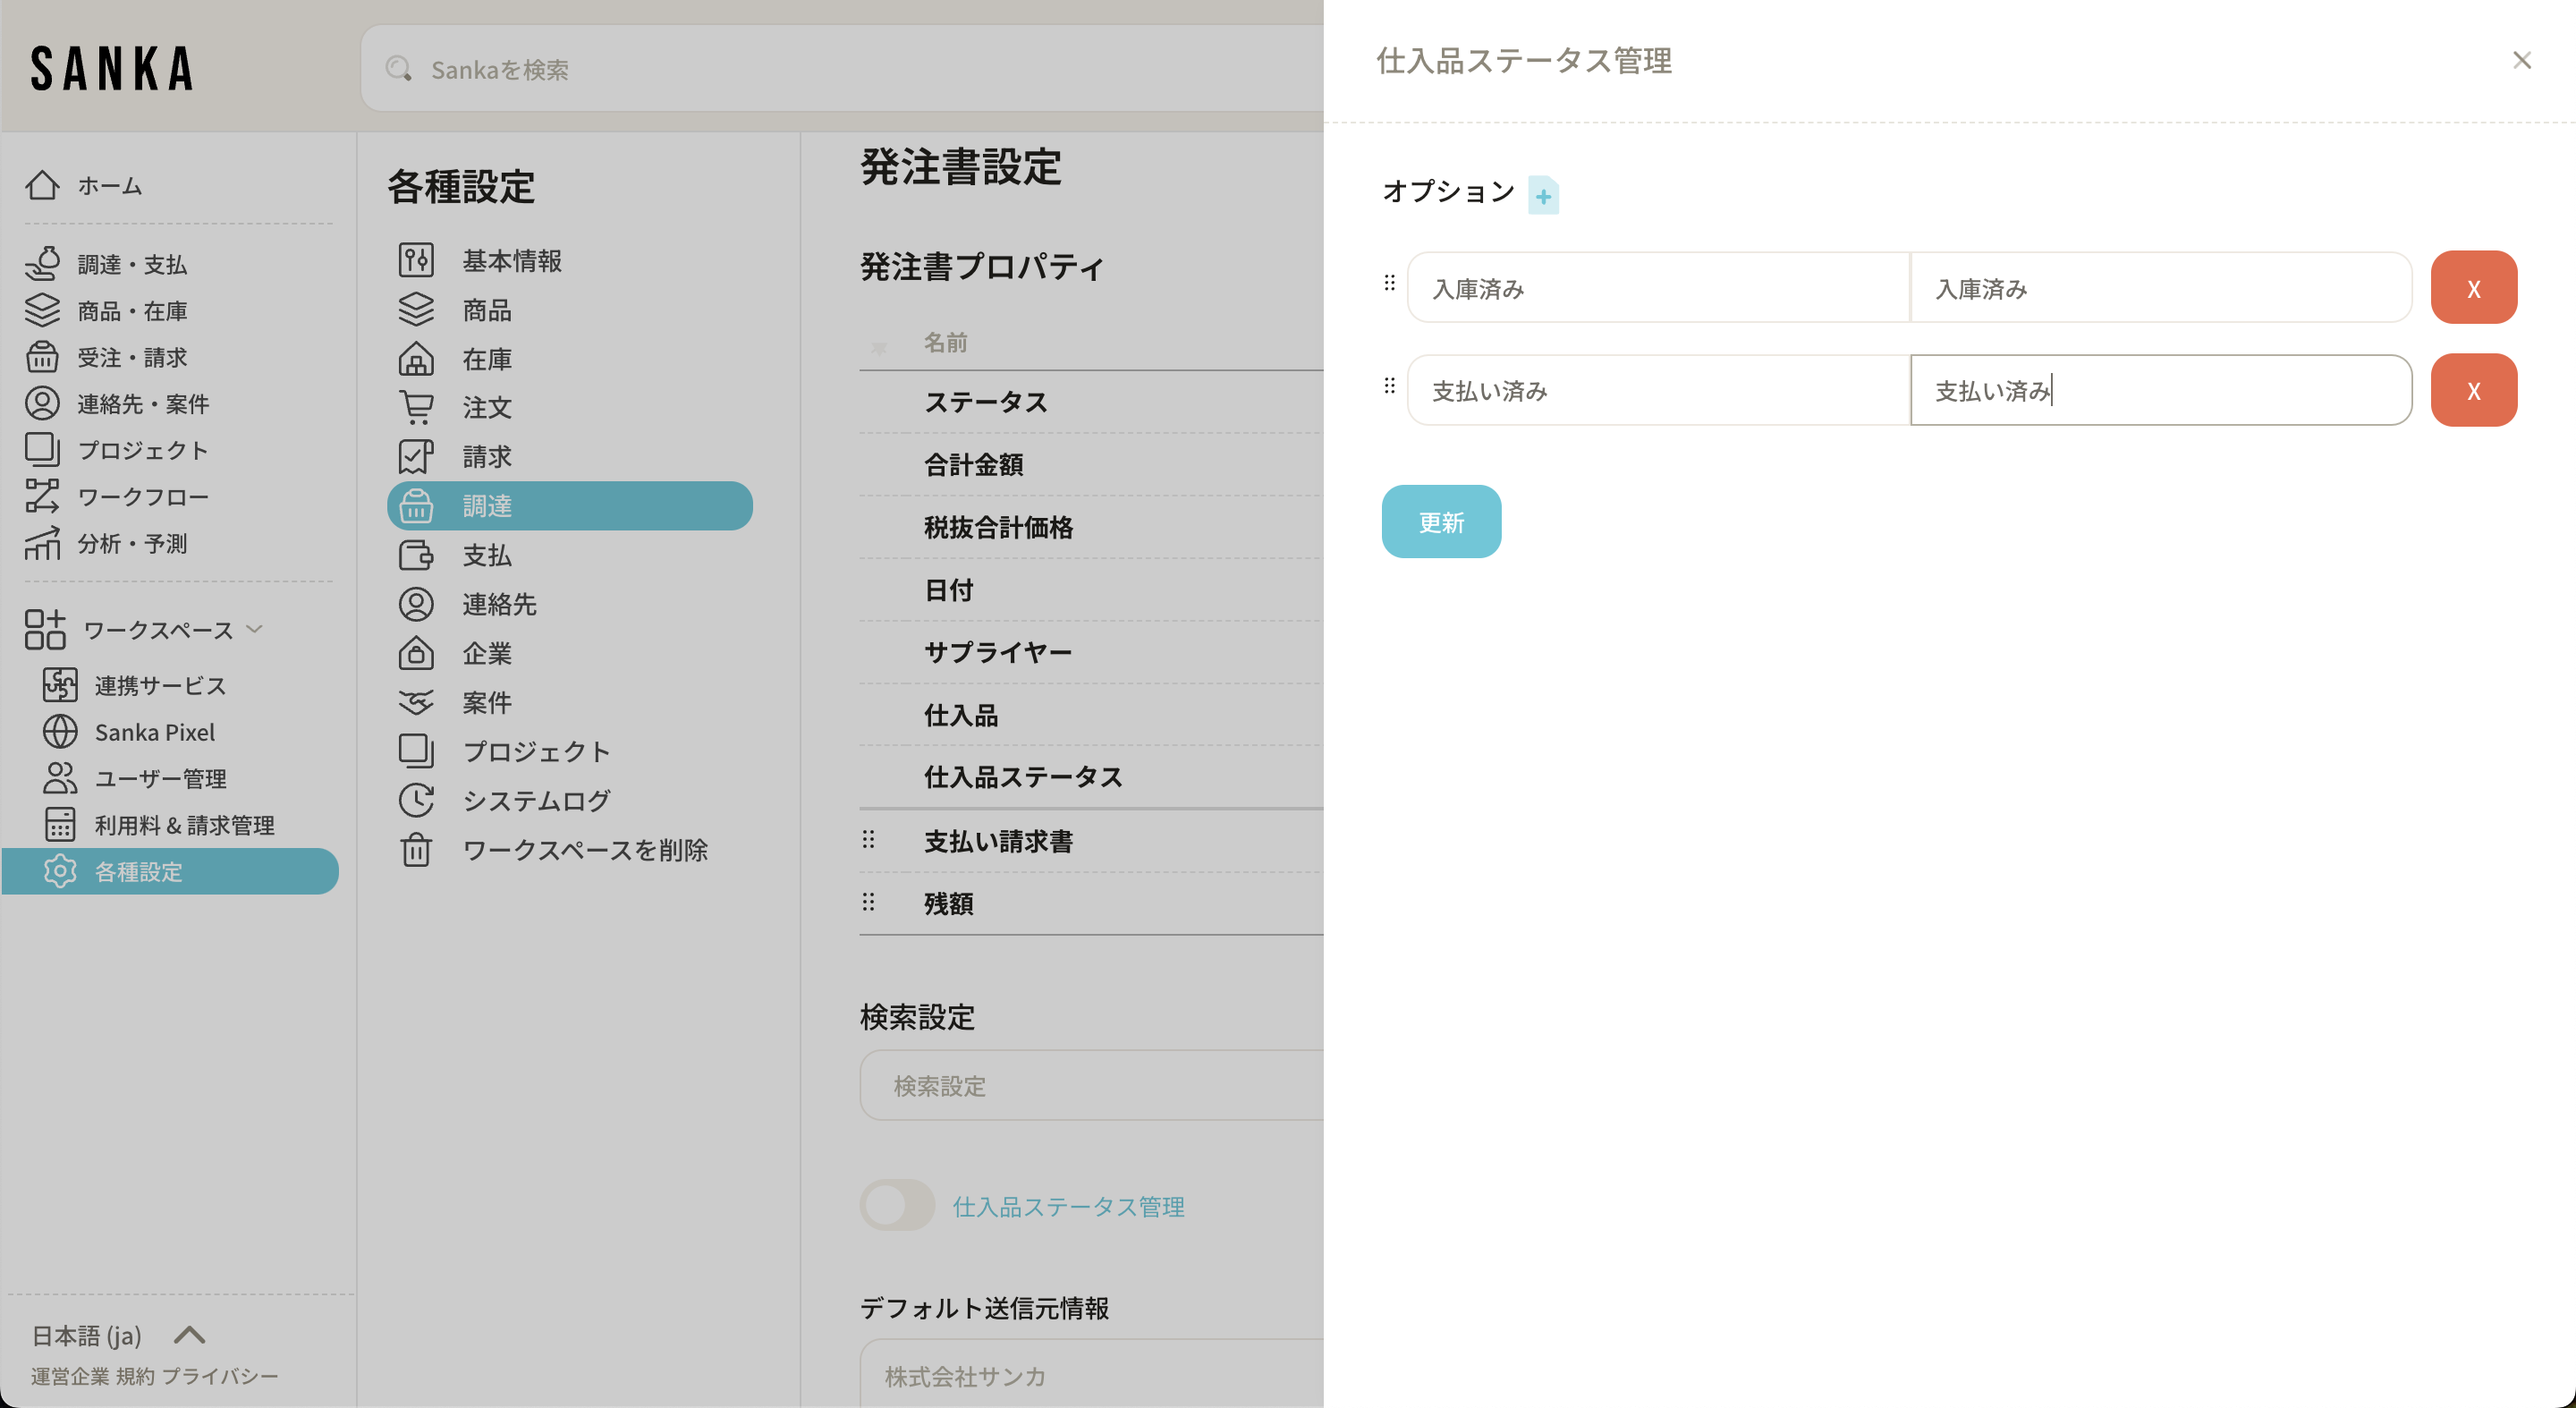Image resolution: width=2576 pixels, height=1408 pixels.
Task: Toggle the 仕入品ステータス管理 switch
Action: coord(897,1205)
